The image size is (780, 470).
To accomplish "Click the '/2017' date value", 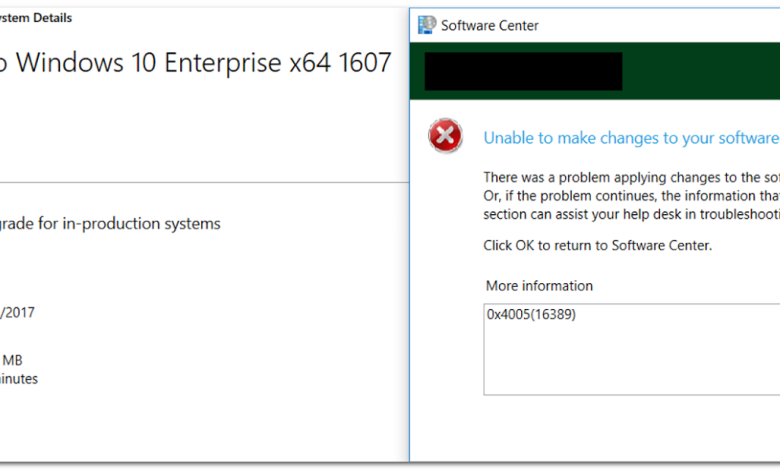I will click(22, 312).
